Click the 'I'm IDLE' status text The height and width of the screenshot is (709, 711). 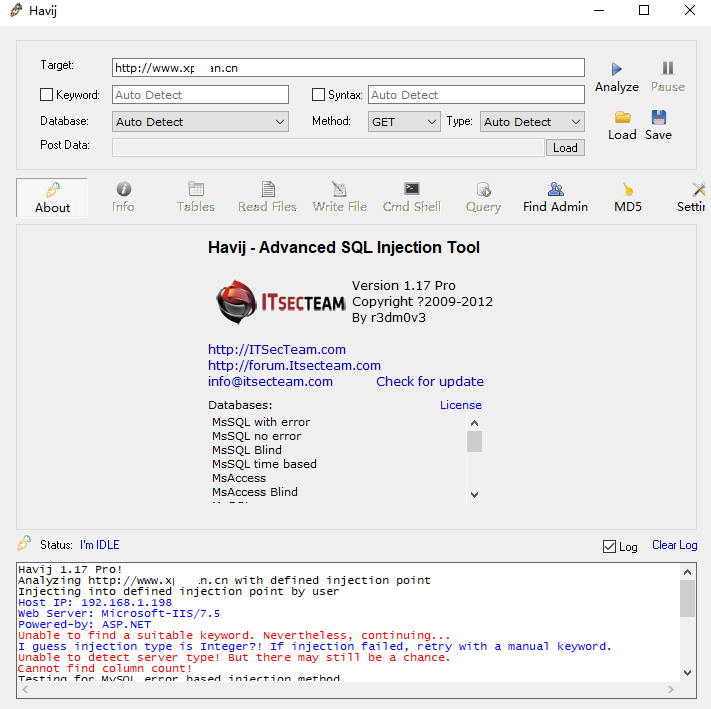pos(100,545)
